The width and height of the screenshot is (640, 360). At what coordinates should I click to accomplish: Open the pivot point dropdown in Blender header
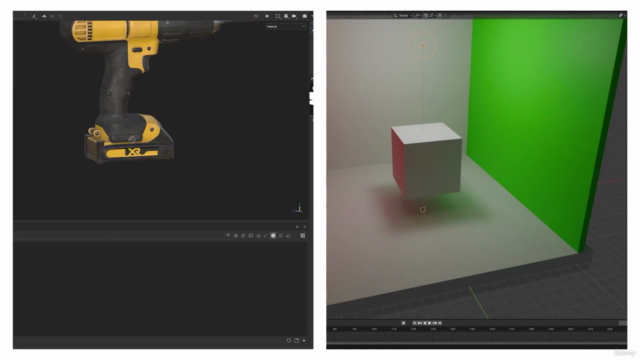(x=418, y=16)
